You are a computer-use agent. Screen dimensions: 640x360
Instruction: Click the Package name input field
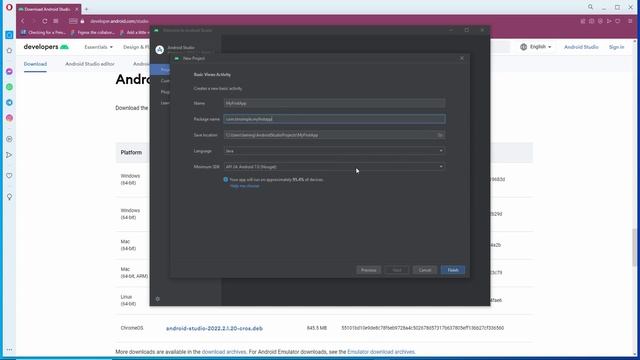tap(334, 119)
